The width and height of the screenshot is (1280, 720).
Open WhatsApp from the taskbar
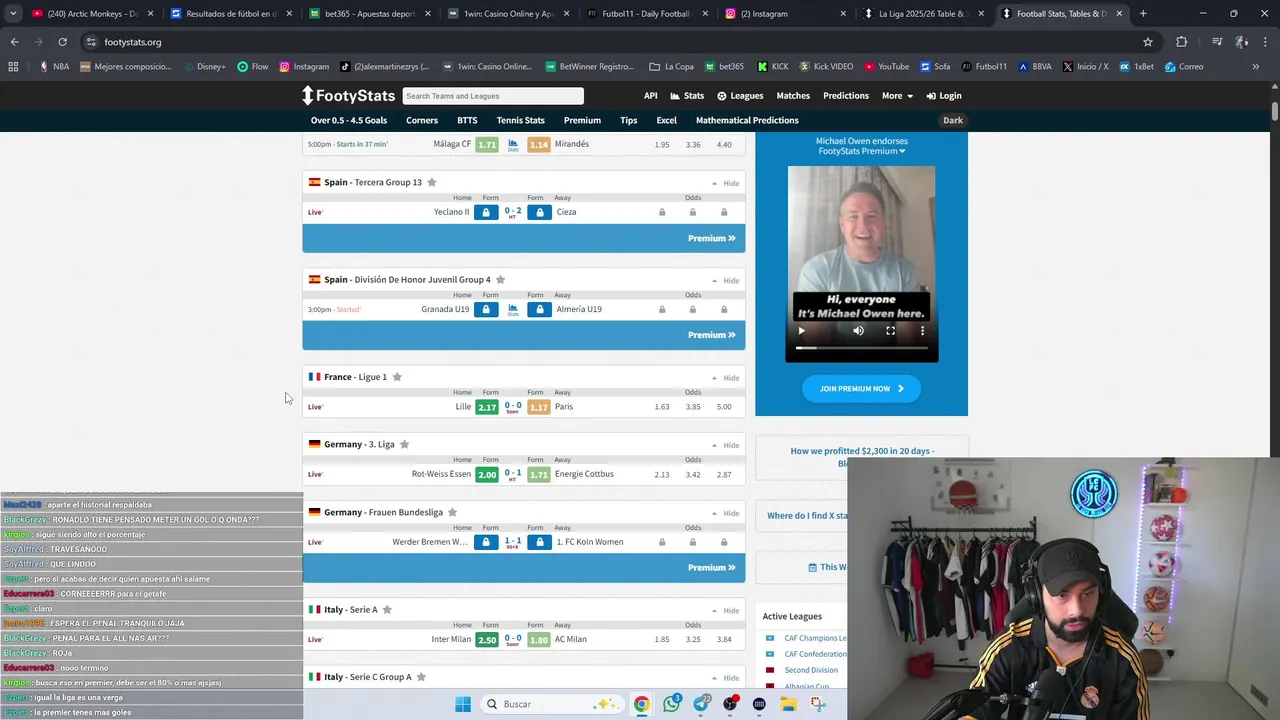click(671, 704)
